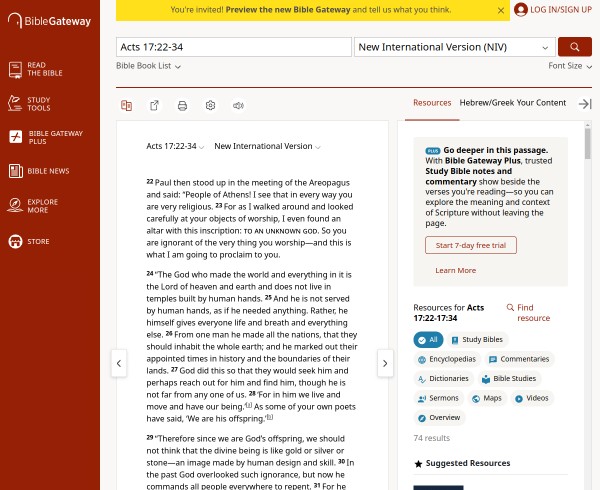Screen dimensions: 600x490
Task: Click the print icon
Action: [183, 106]
